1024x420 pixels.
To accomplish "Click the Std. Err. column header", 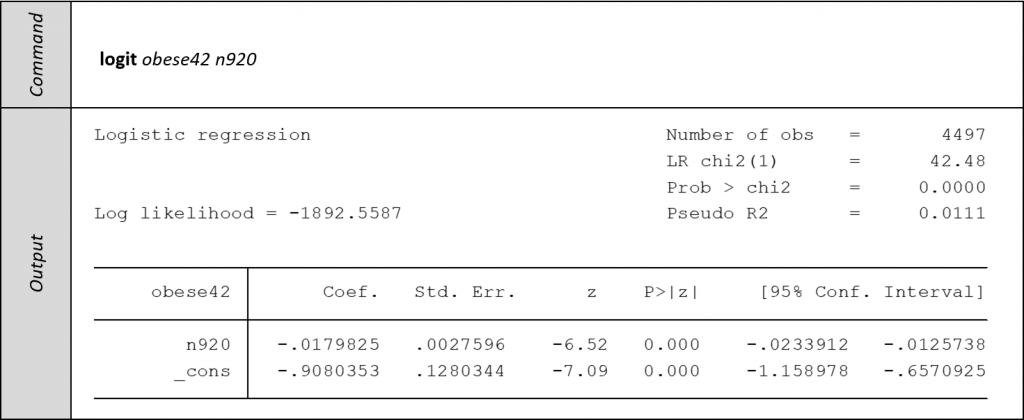I will (465, 292).
